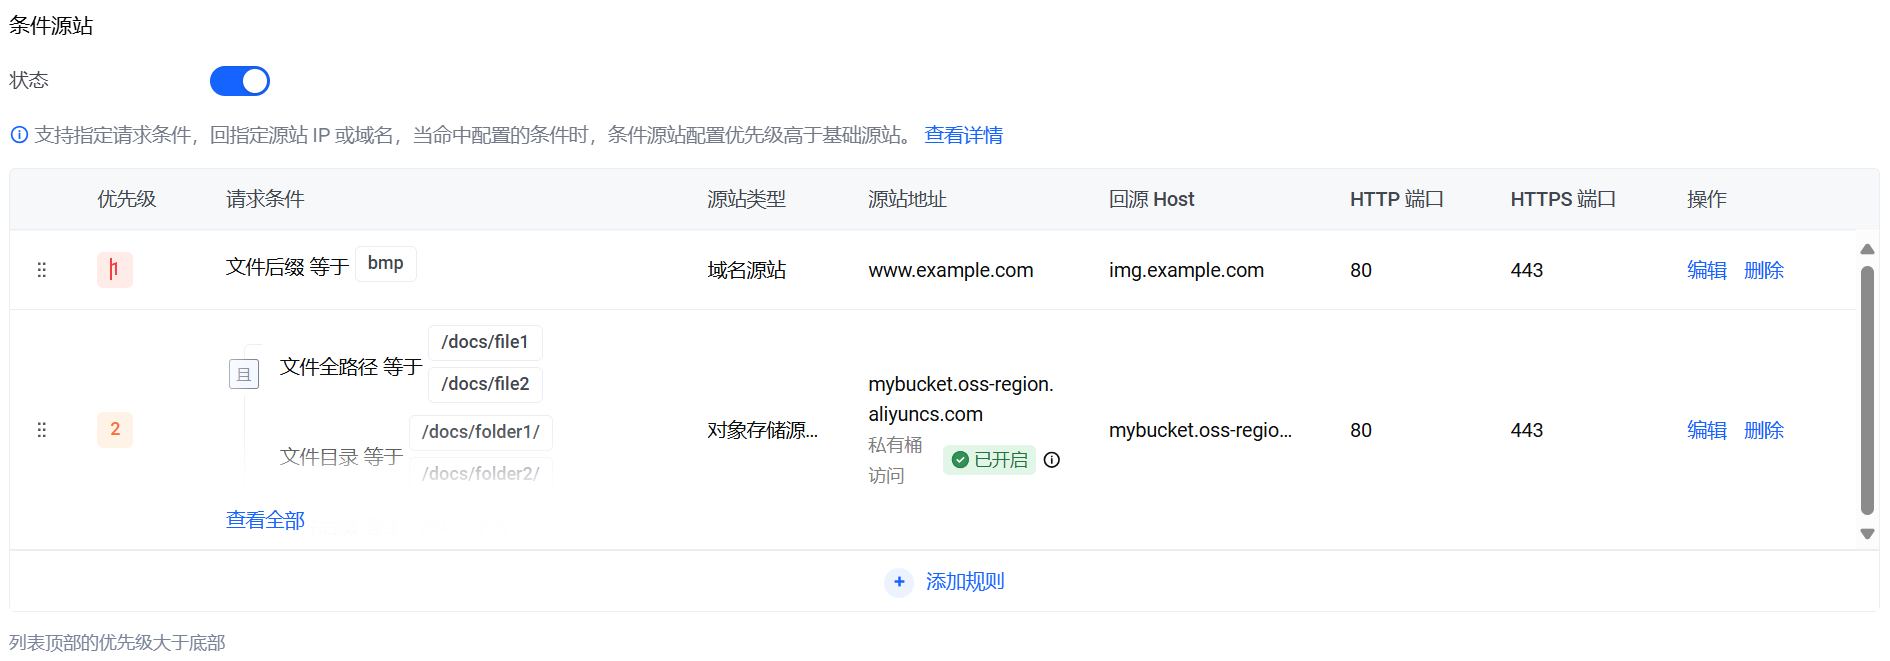The height and width of the screenshot is (661, 1890).
Task: Click the blue info icon before description
Action: tap(19, 135)
